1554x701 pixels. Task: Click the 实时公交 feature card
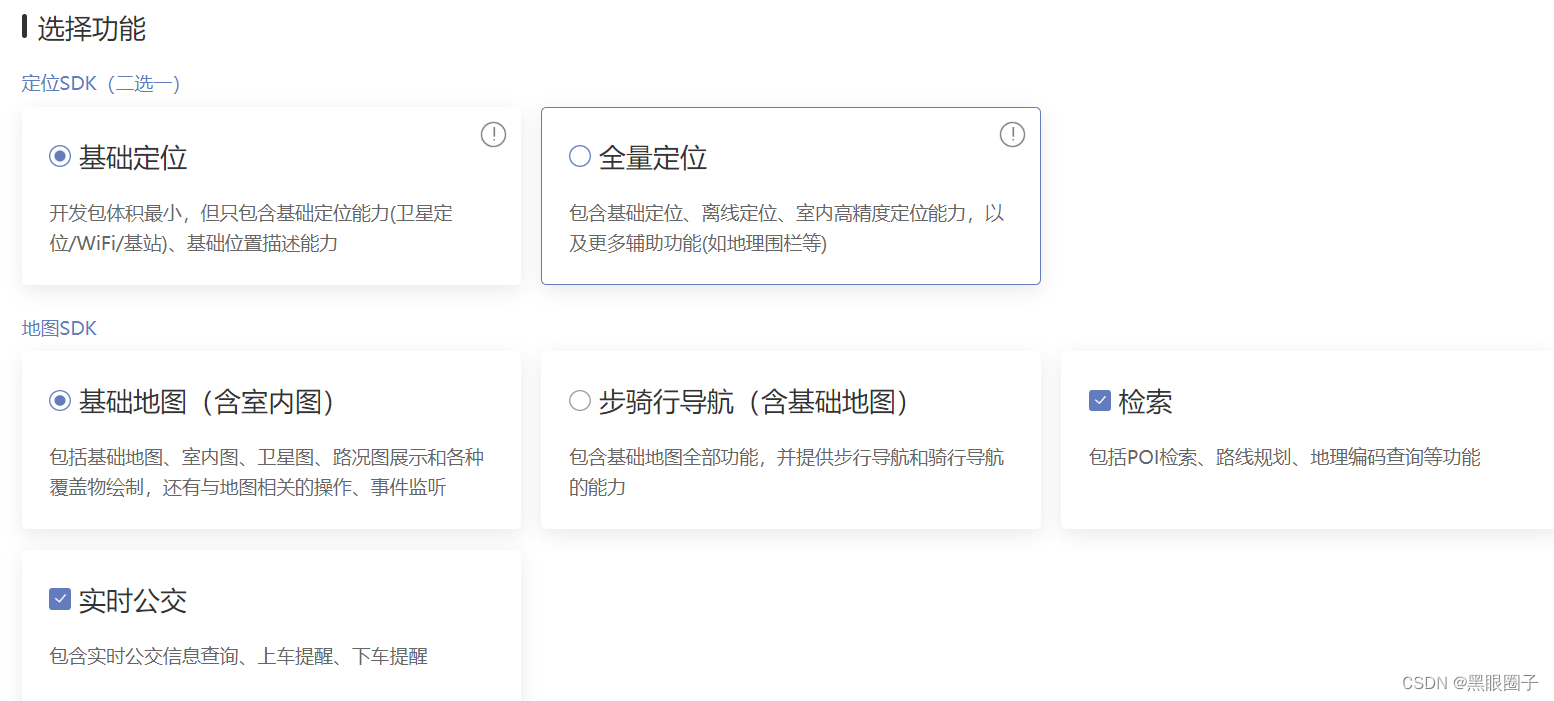(270, 625)
